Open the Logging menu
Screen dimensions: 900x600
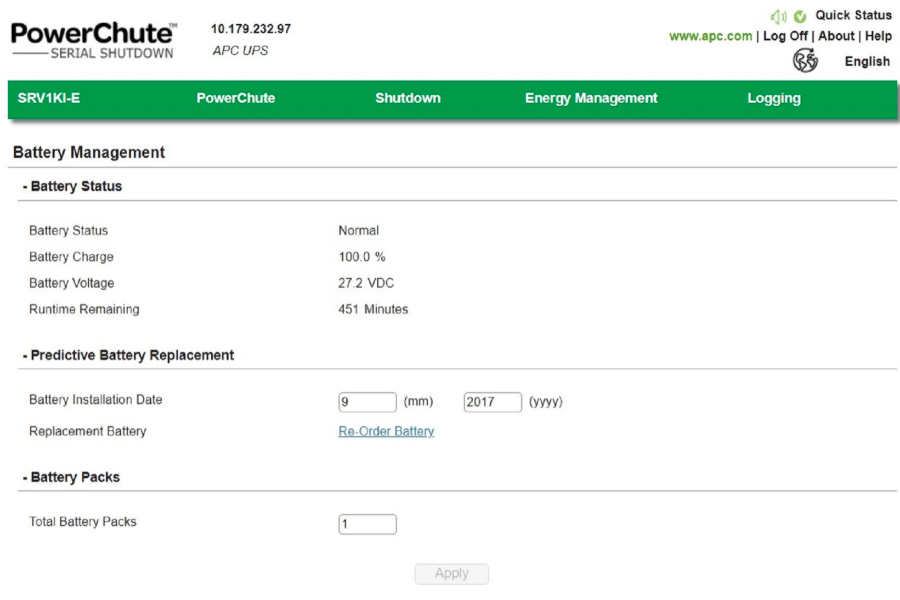[x=774, y=98]
